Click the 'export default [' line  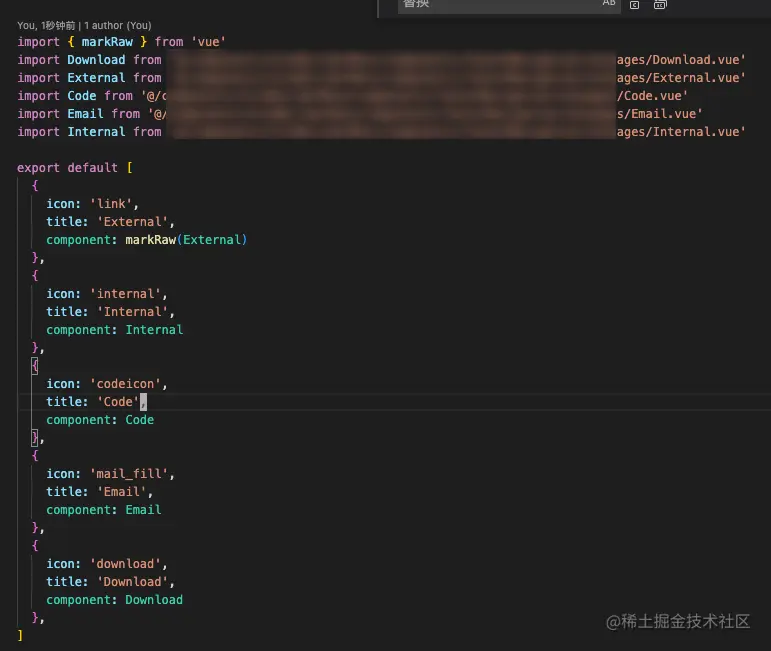75,168
